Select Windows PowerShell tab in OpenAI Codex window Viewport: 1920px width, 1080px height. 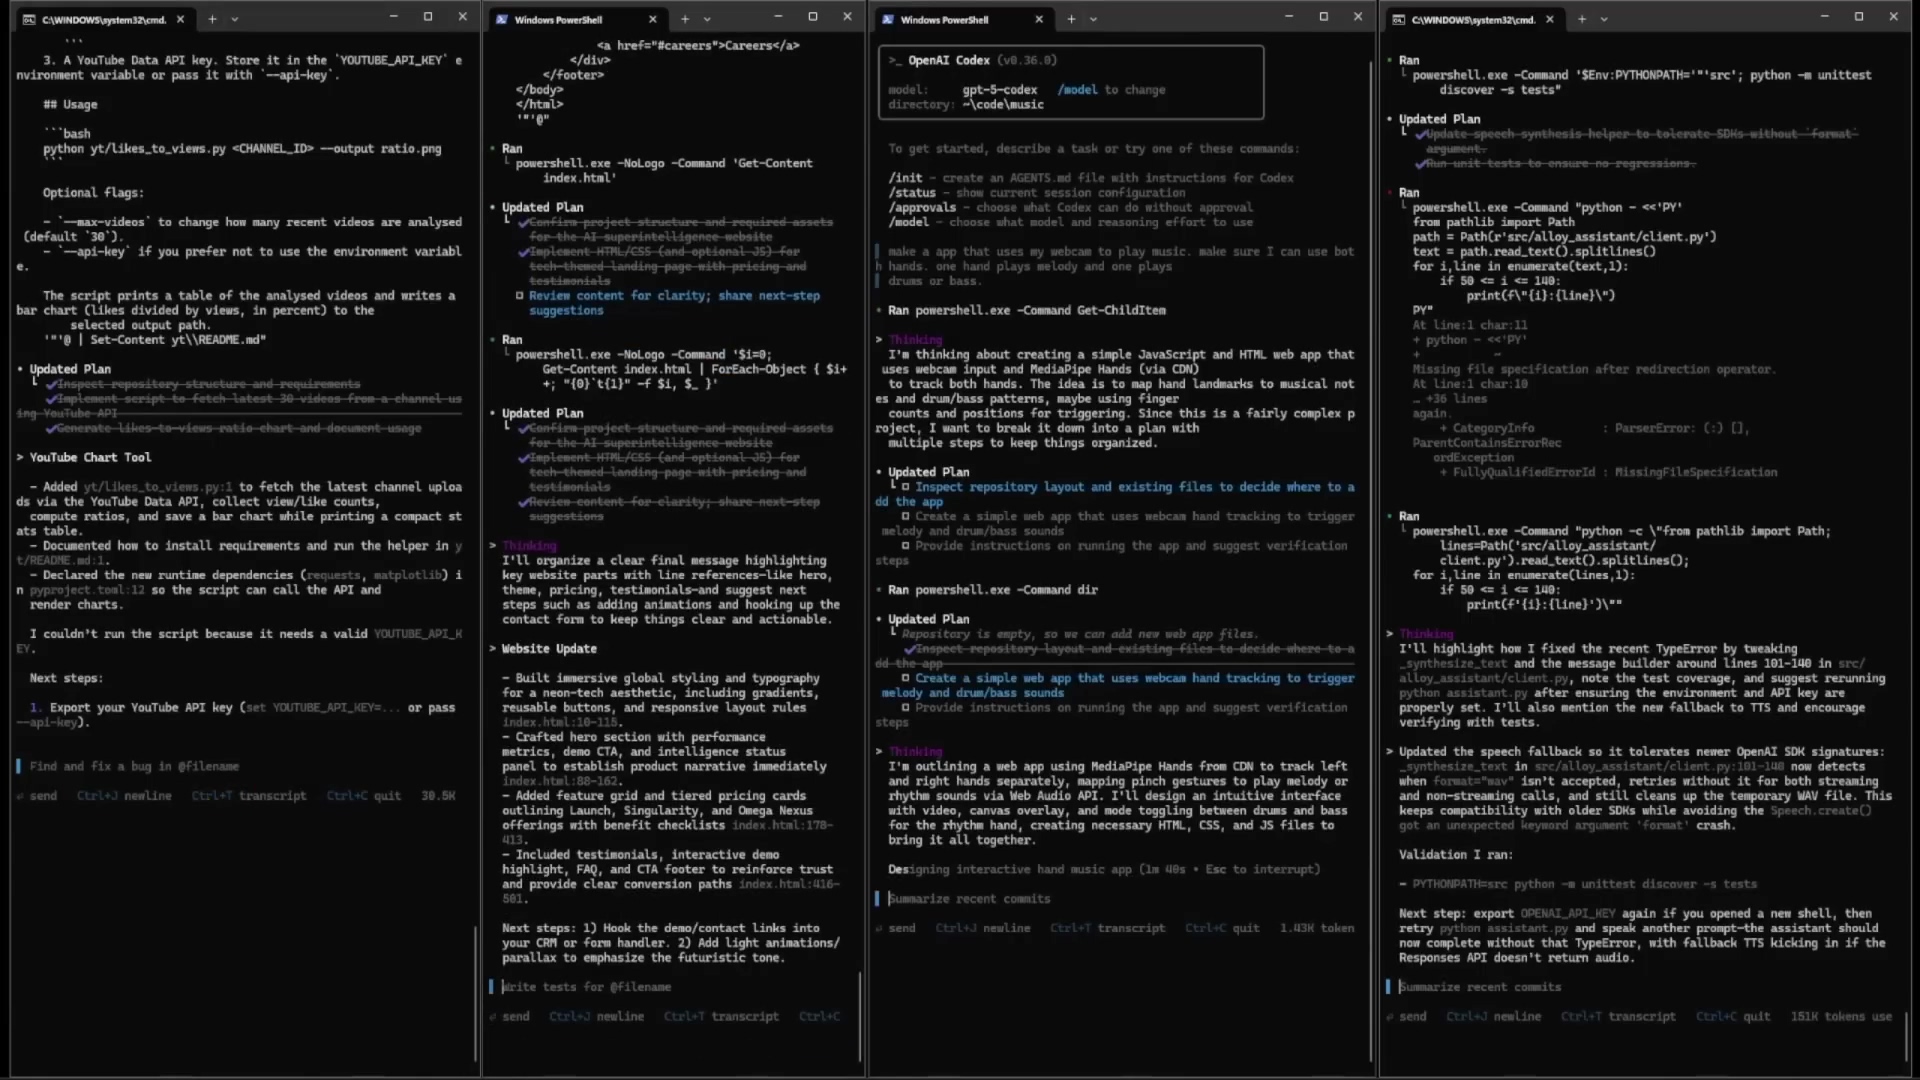pos(963,19)
